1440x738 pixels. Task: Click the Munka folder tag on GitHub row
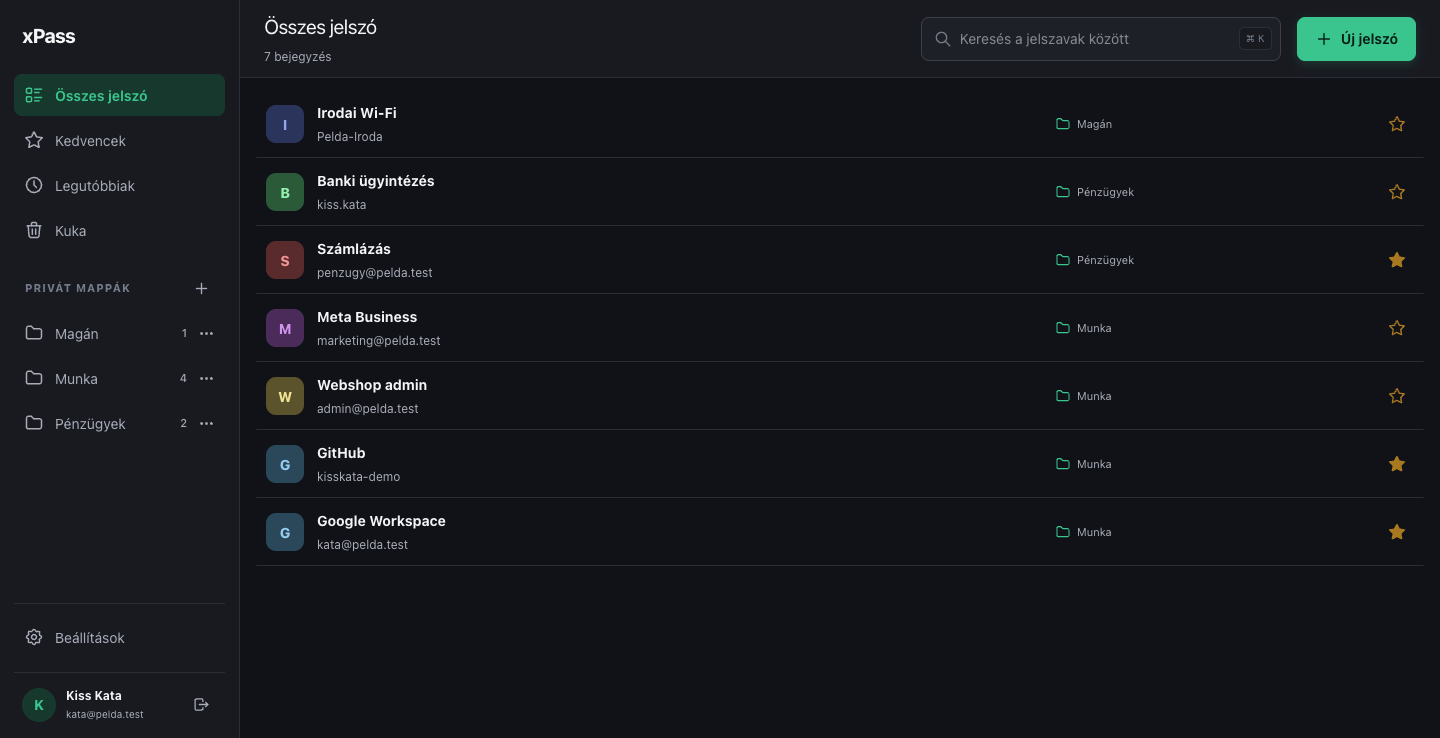pos(1084,464)
